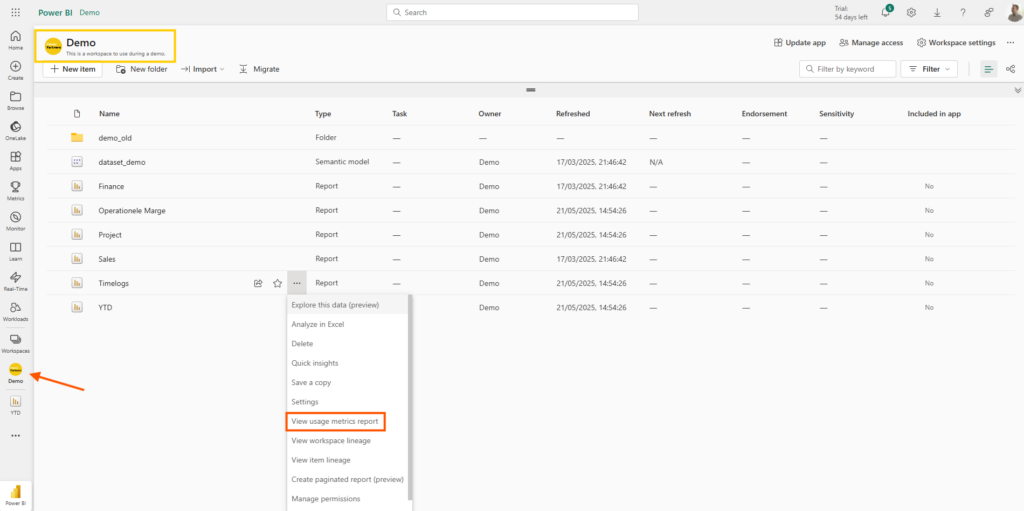Open Workloads in the sidebar
This screenshot has height=511, width=1024.
pos(16,312)
